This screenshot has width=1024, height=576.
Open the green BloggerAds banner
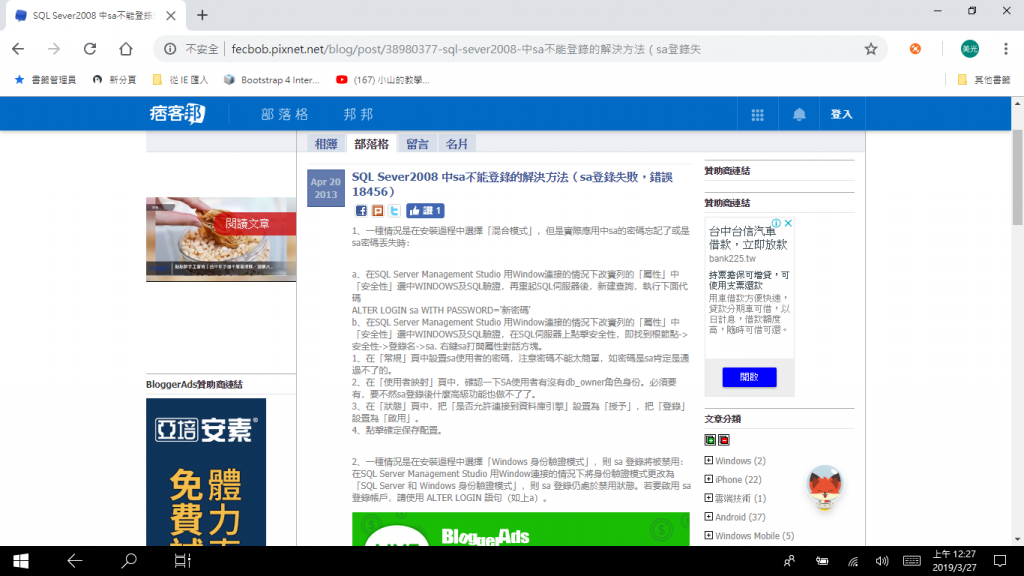[x=520, y=529]
